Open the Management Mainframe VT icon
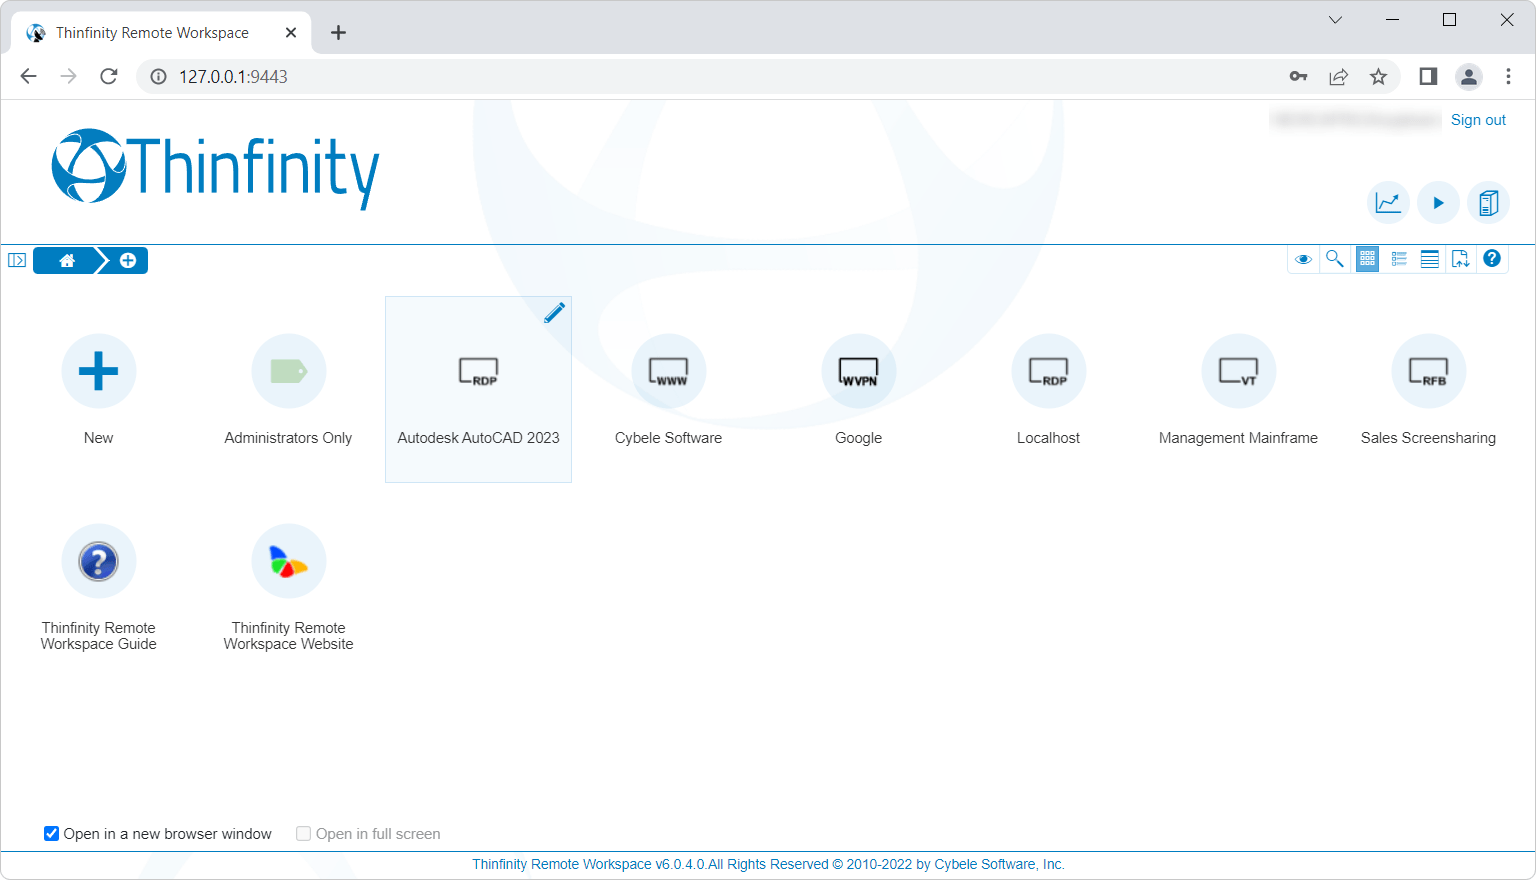This screenshot has height=880, width=1536. tap(1239, 371)
